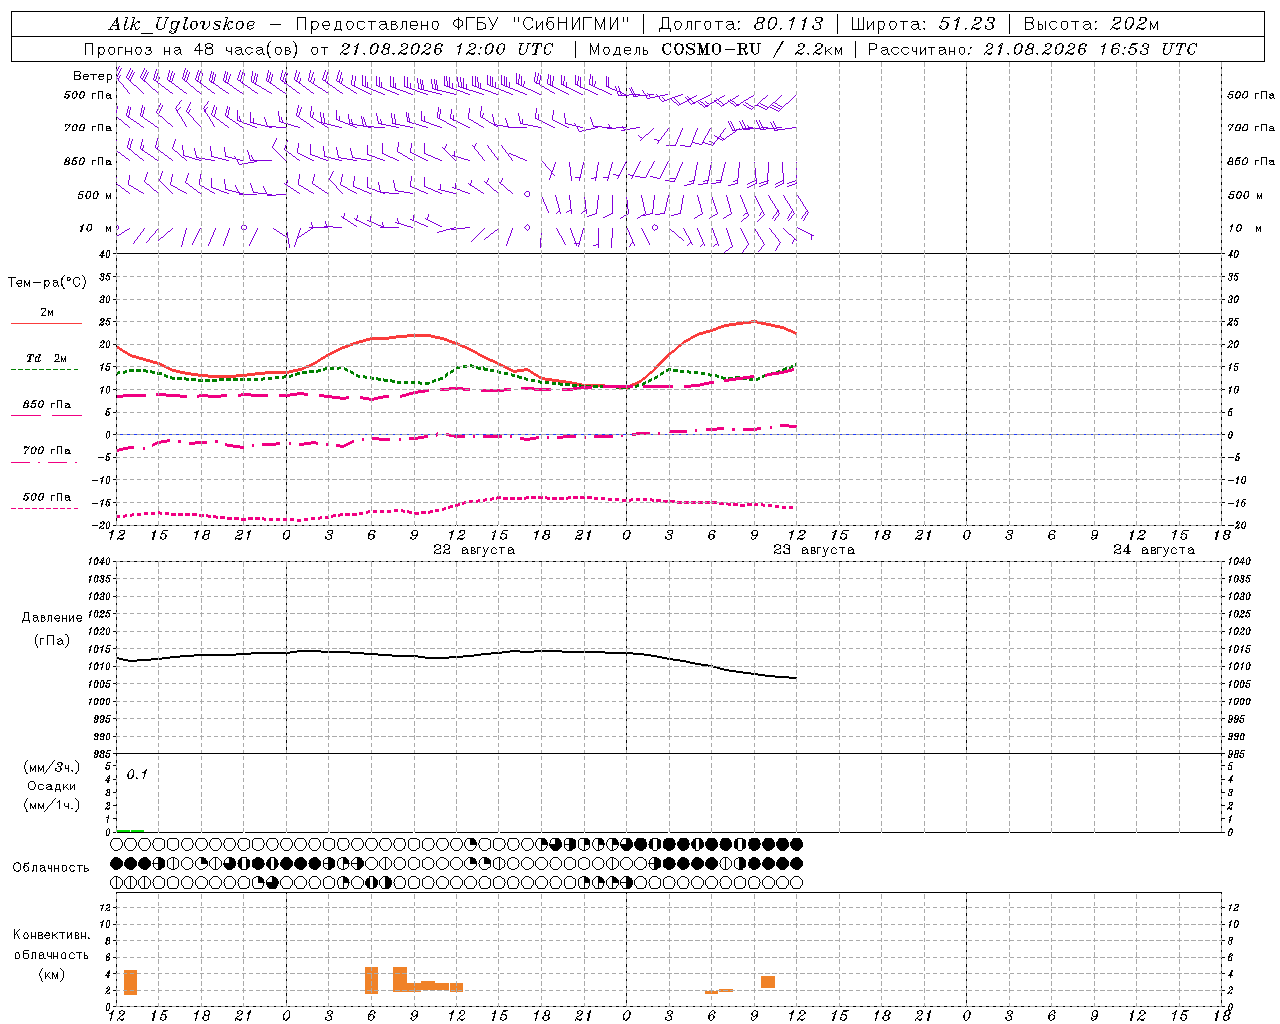
Task: Click the 22 августа date label
Action: pyautogui.click(x=474, y=550)
